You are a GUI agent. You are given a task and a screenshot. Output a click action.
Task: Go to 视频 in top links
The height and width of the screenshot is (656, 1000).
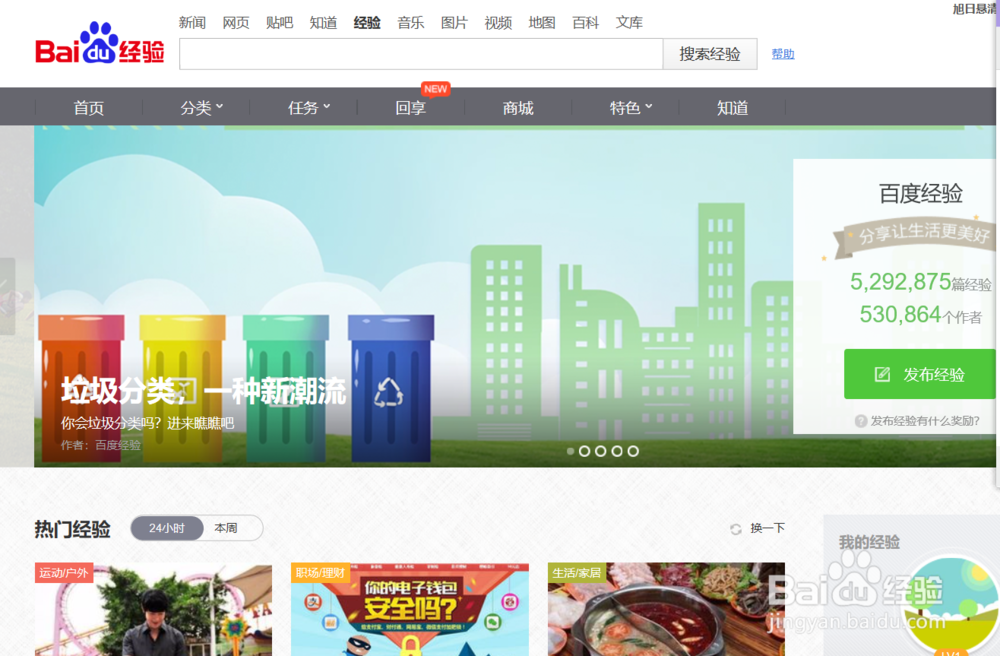pyautogui.click(x=498, y=23)
